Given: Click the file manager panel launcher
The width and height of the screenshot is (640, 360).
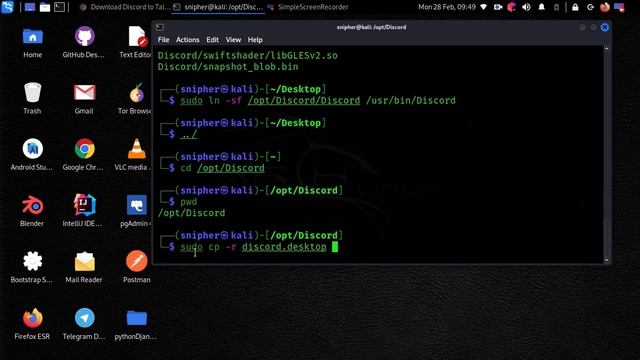Looking at the screenshot, I should 44,7.
